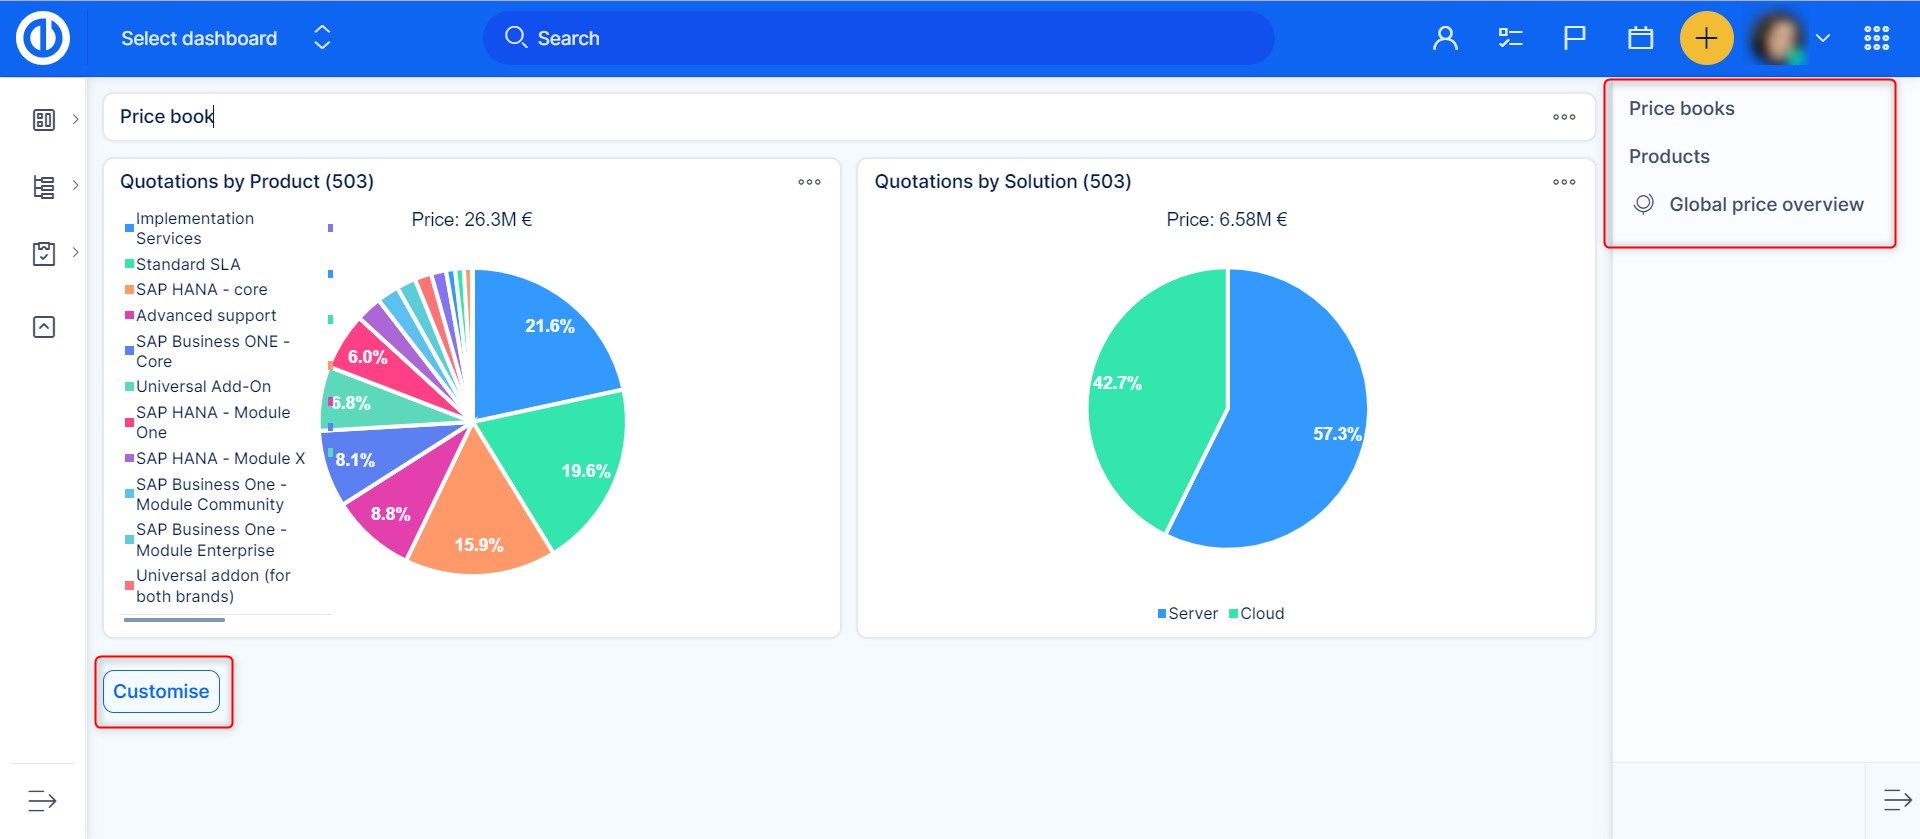Open the nine-dot apps grid menu
Viewport: 1920px width, 839px height.
[x=1876, y=38]
